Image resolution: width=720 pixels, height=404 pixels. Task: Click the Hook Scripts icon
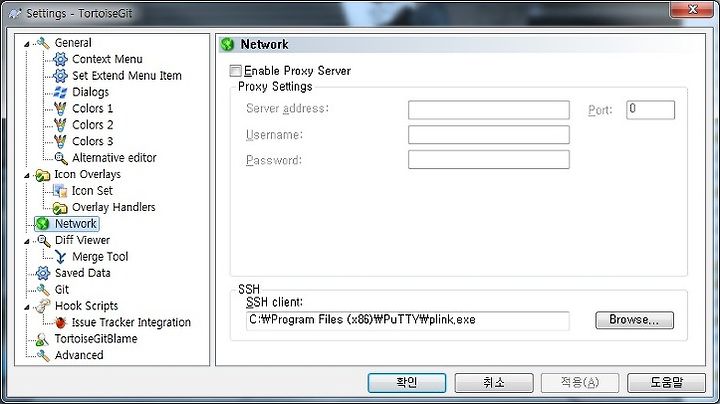coord(43,306)
